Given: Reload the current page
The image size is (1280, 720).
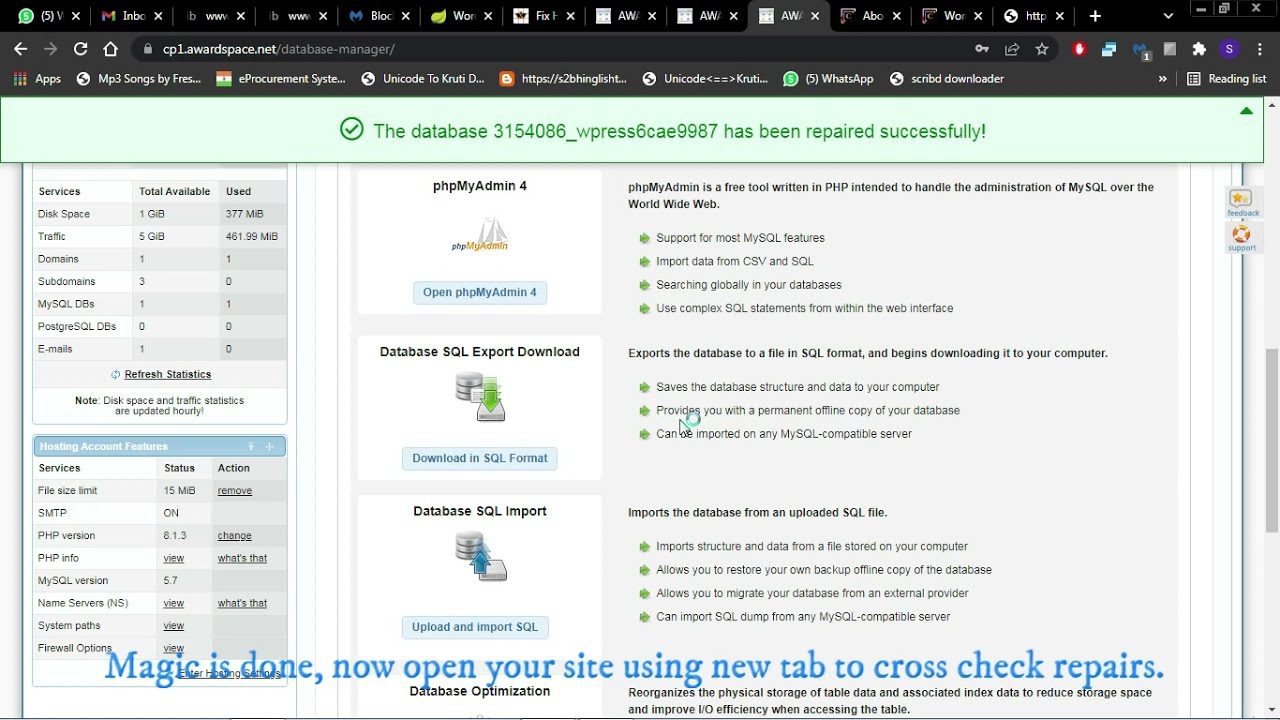Looking at the screenshot, I should [x=80, y=49].
